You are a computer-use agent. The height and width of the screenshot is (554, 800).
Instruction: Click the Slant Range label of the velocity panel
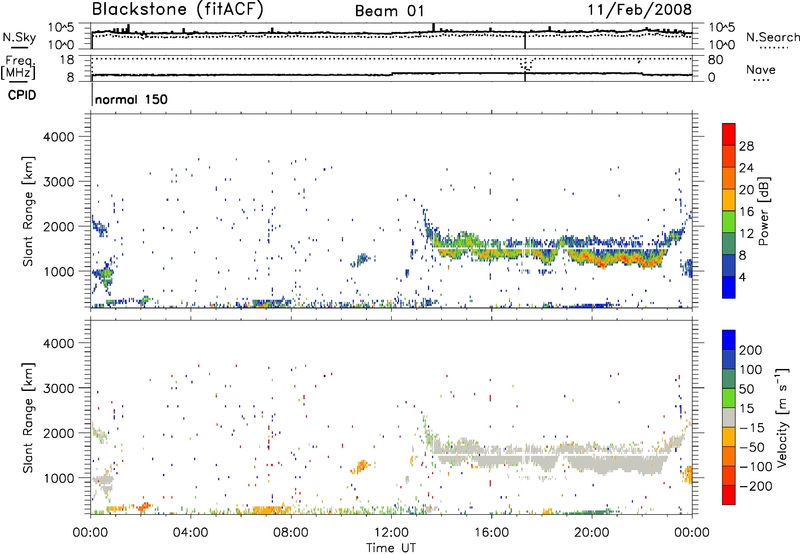[x=28, y=418]
